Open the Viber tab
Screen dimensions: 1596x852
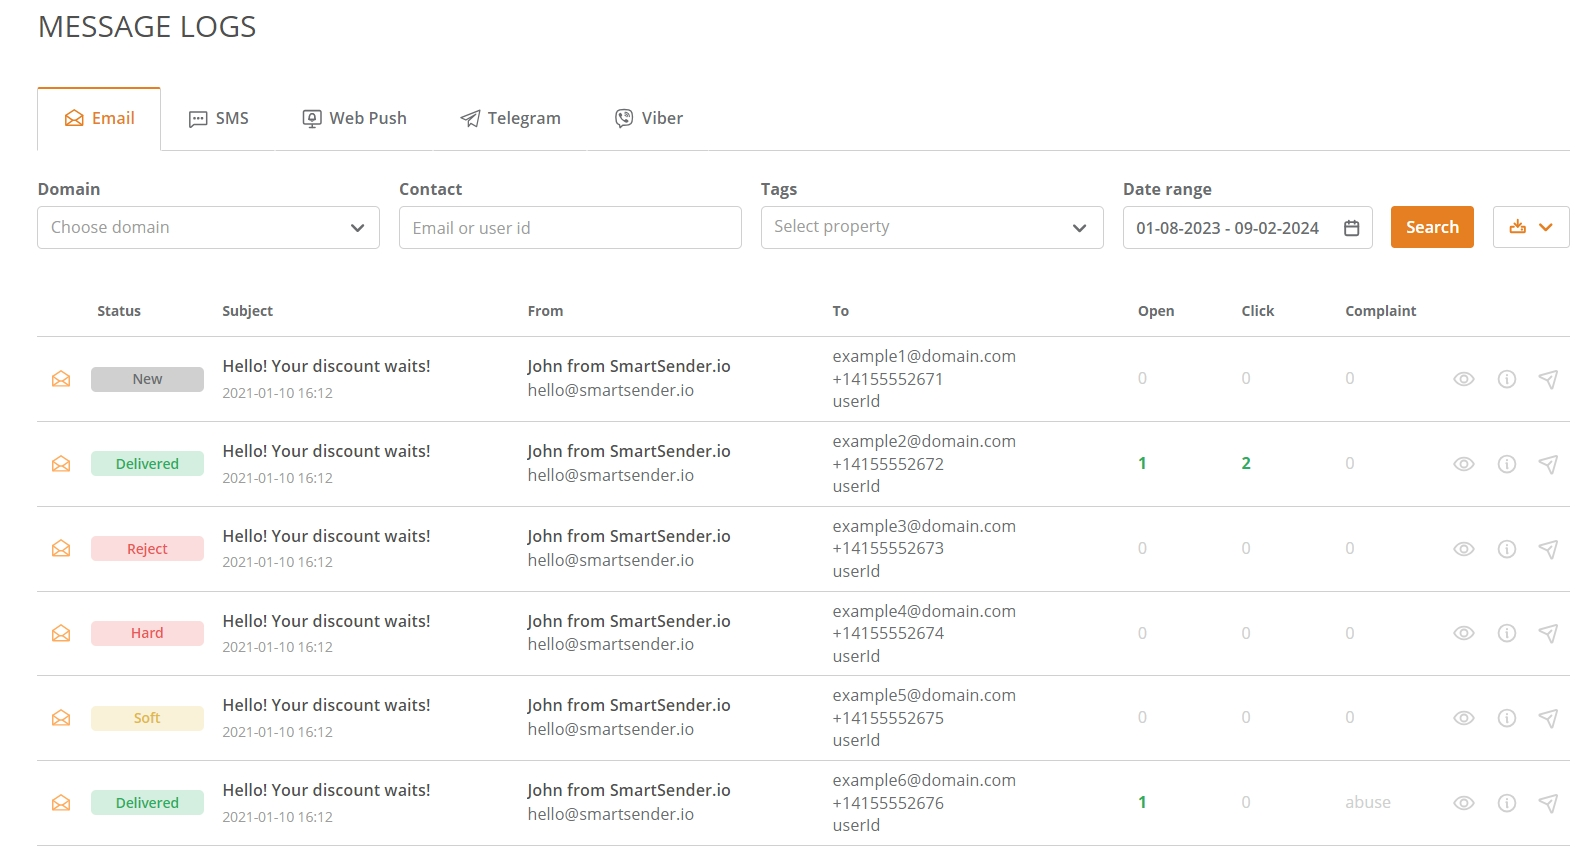(649, 118)
